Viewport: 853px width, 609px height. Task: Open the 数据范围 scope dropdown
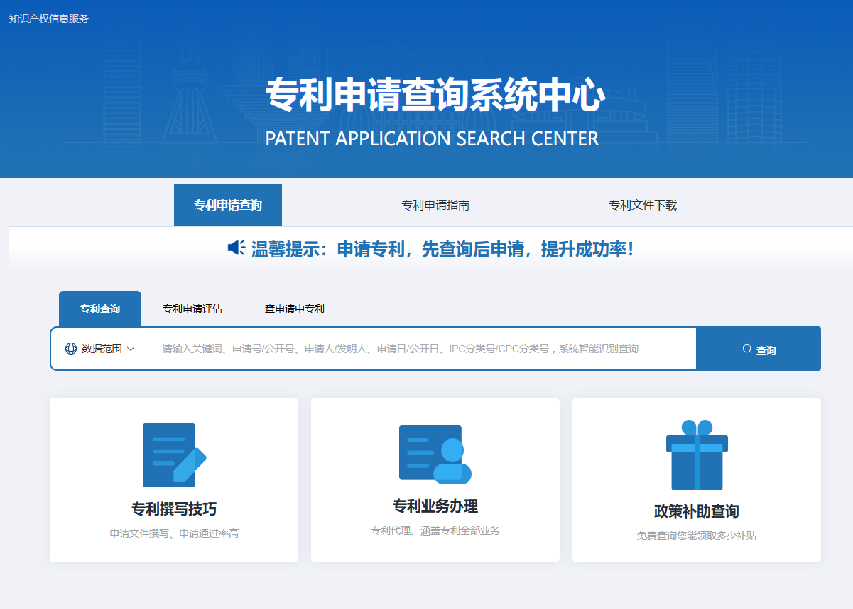coord(100,348)
